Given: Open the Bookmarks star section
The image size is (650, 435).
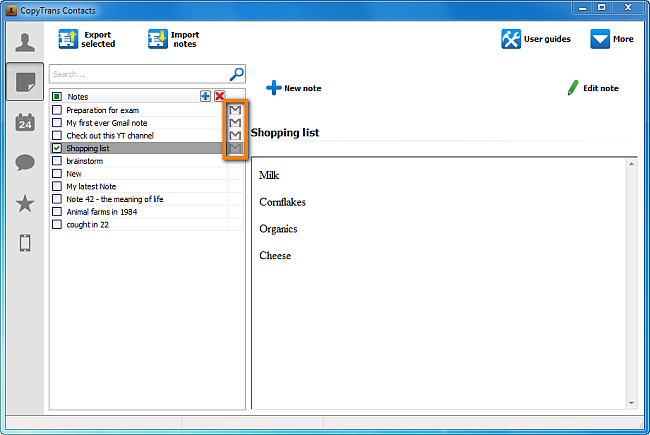Looking at the screenshot, I should [25, 203].
